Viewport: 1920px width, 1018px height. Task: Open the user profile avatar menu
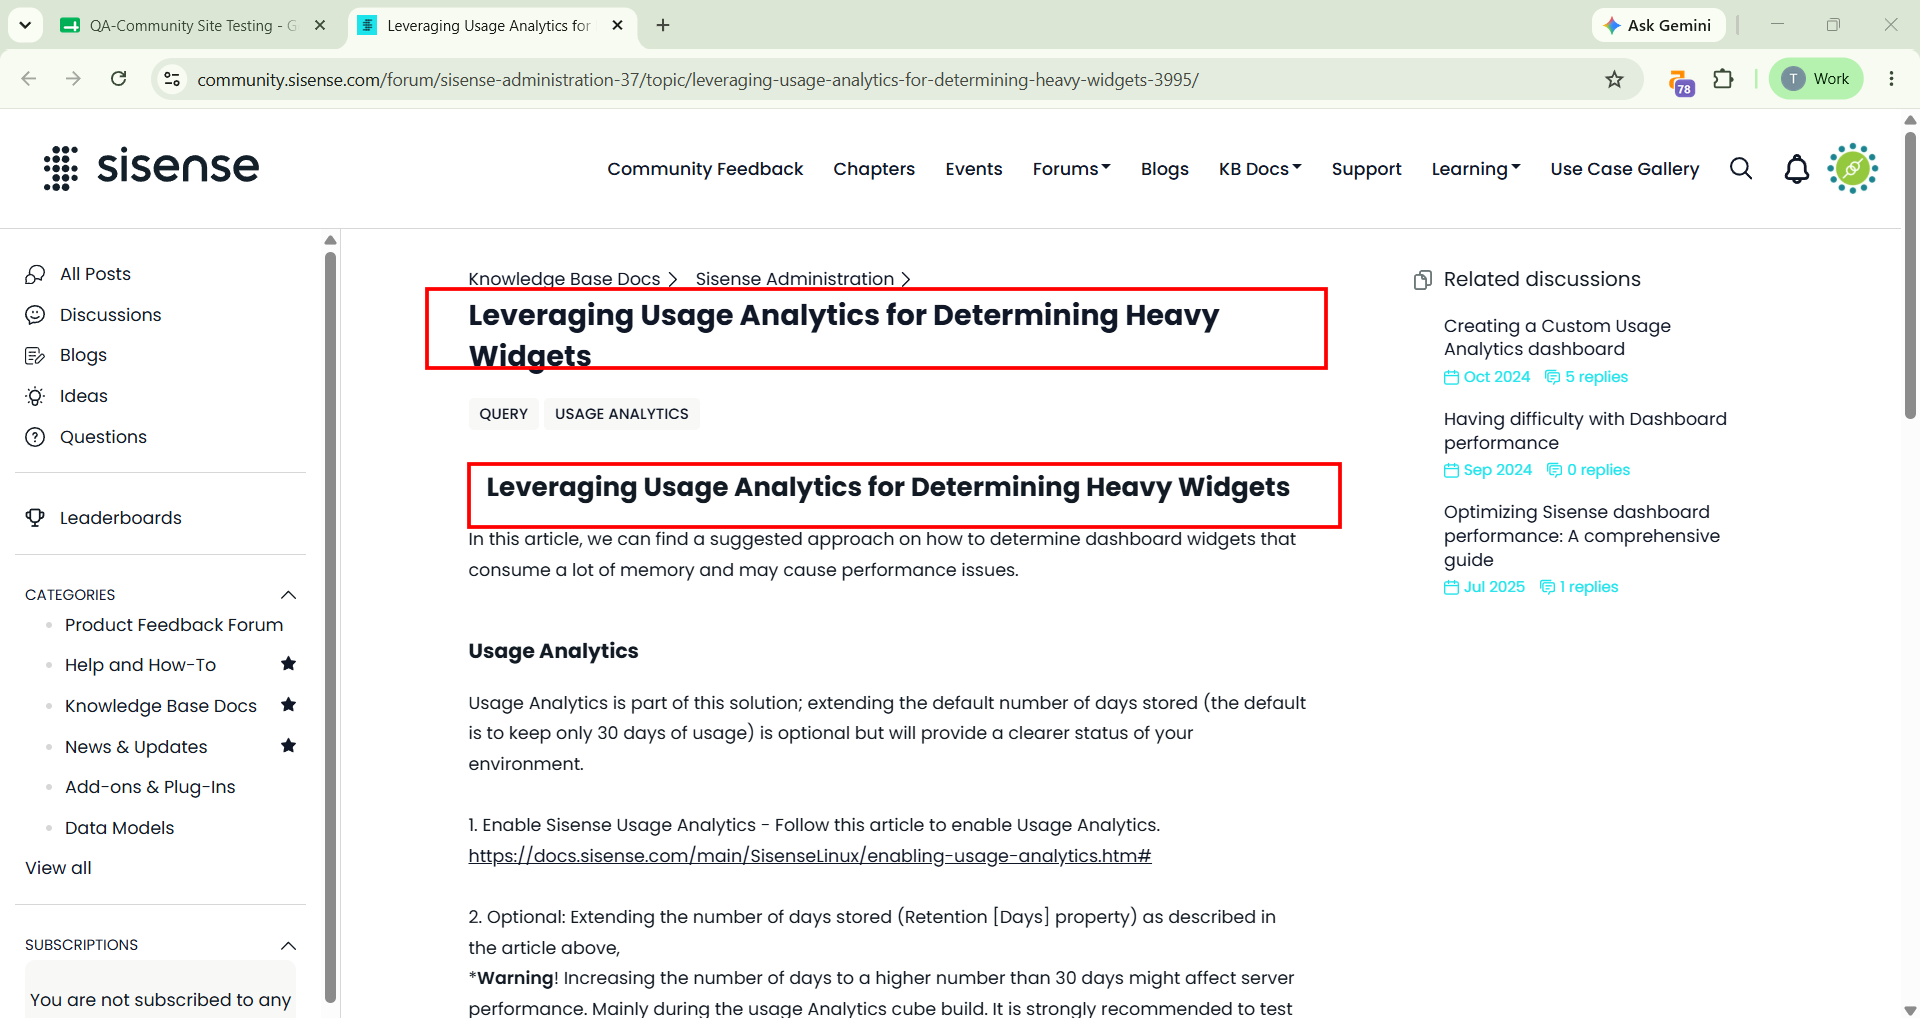point(1853,168)
